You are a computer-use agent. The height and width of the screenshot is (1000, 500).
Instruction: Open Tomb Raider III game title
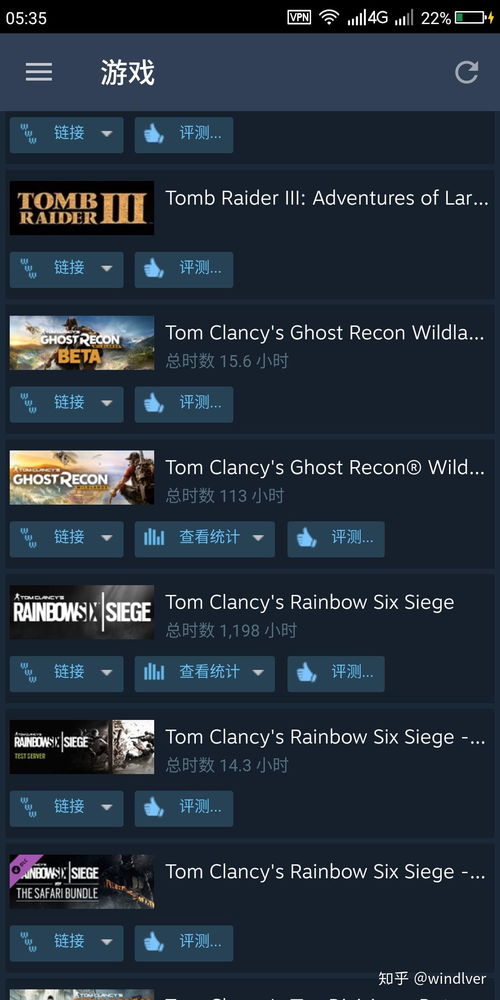coord(327,198)
